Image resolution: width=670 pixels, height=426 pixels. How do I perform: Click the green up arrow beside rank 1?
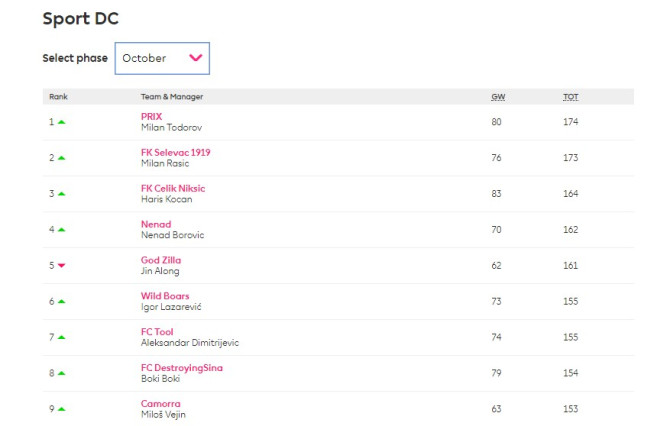coord(62,122)
